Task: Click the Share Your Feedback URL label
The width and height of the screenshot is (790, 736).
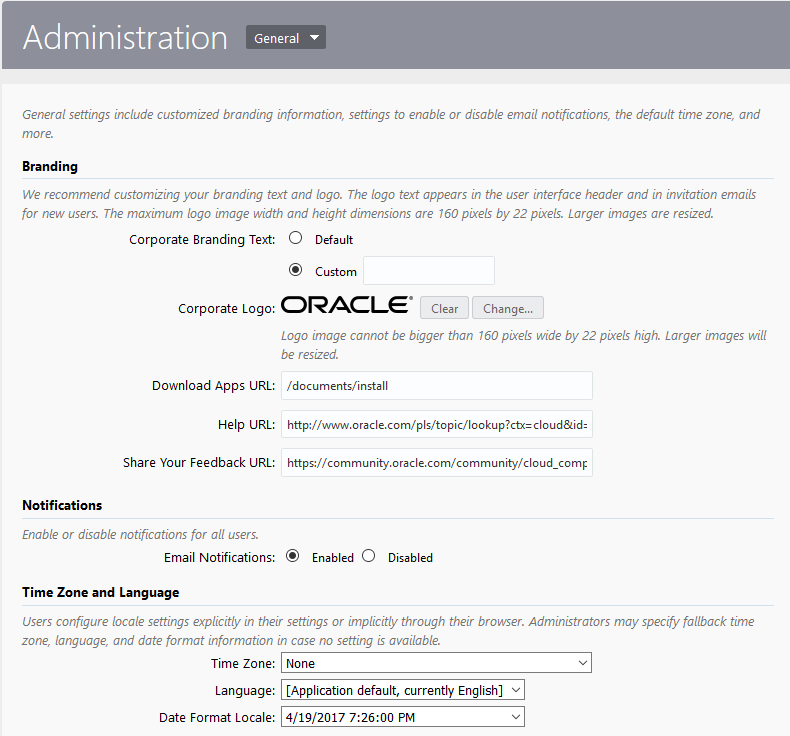Action: (199, 463)
